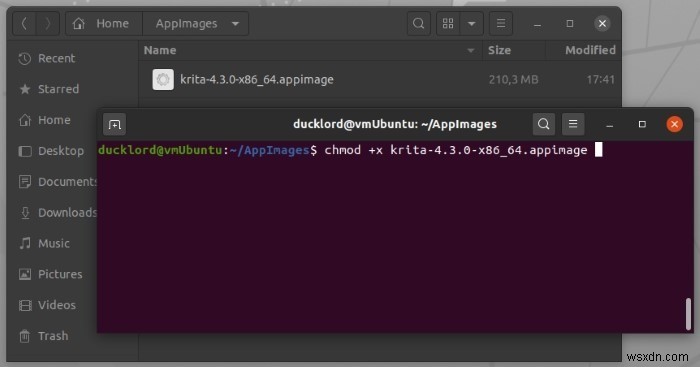Close the Files window
The image size is (700, 367).
(x=602, y=24)
